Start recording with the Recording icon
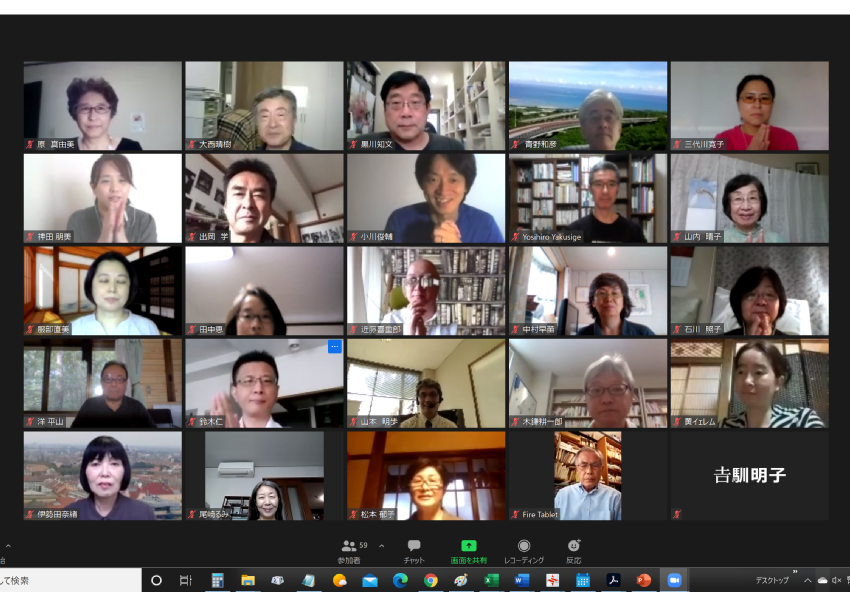This screenshot has width=850, height=592. pyautogui.click(x=523, y=546)
